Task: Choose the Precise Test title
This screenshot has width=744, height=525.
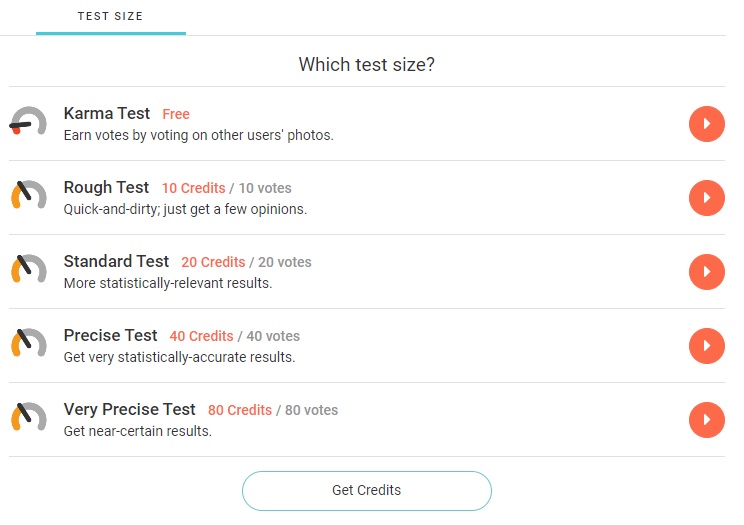Action: (110, 336)
